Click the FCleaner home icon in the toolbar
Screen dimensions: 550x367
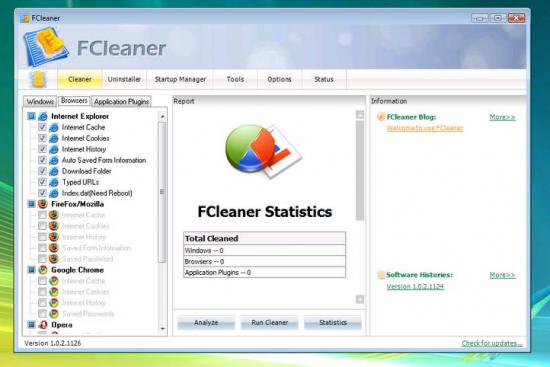(x=38, y=79)
